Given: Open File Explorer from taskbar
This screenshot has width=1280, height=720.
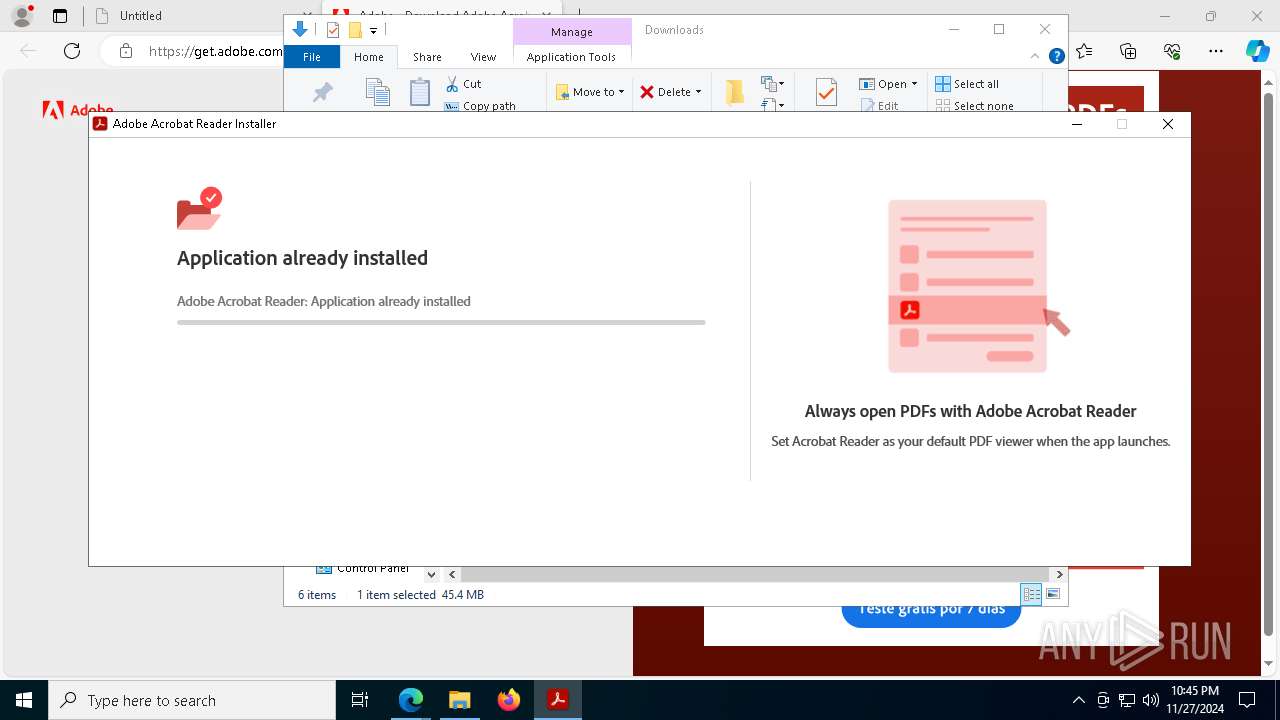Looking at the screenshot, I should point(459,700).
